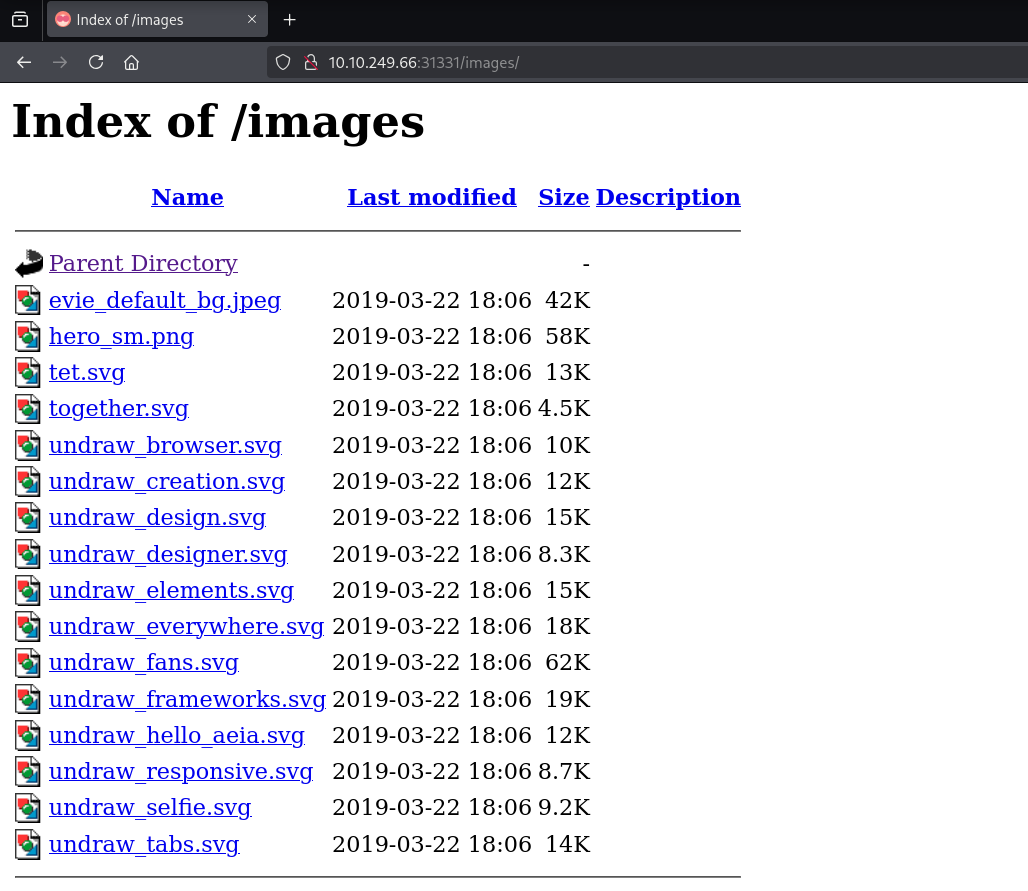The height and width of the screenshot is (891, 1028).
Task: Open undraw_hello_aeia.svg file link
Action: (x=176, y=736)
